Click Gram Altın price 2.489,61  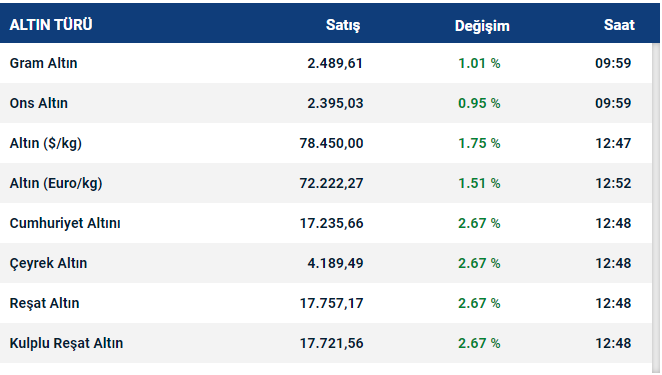coord(335,63)
